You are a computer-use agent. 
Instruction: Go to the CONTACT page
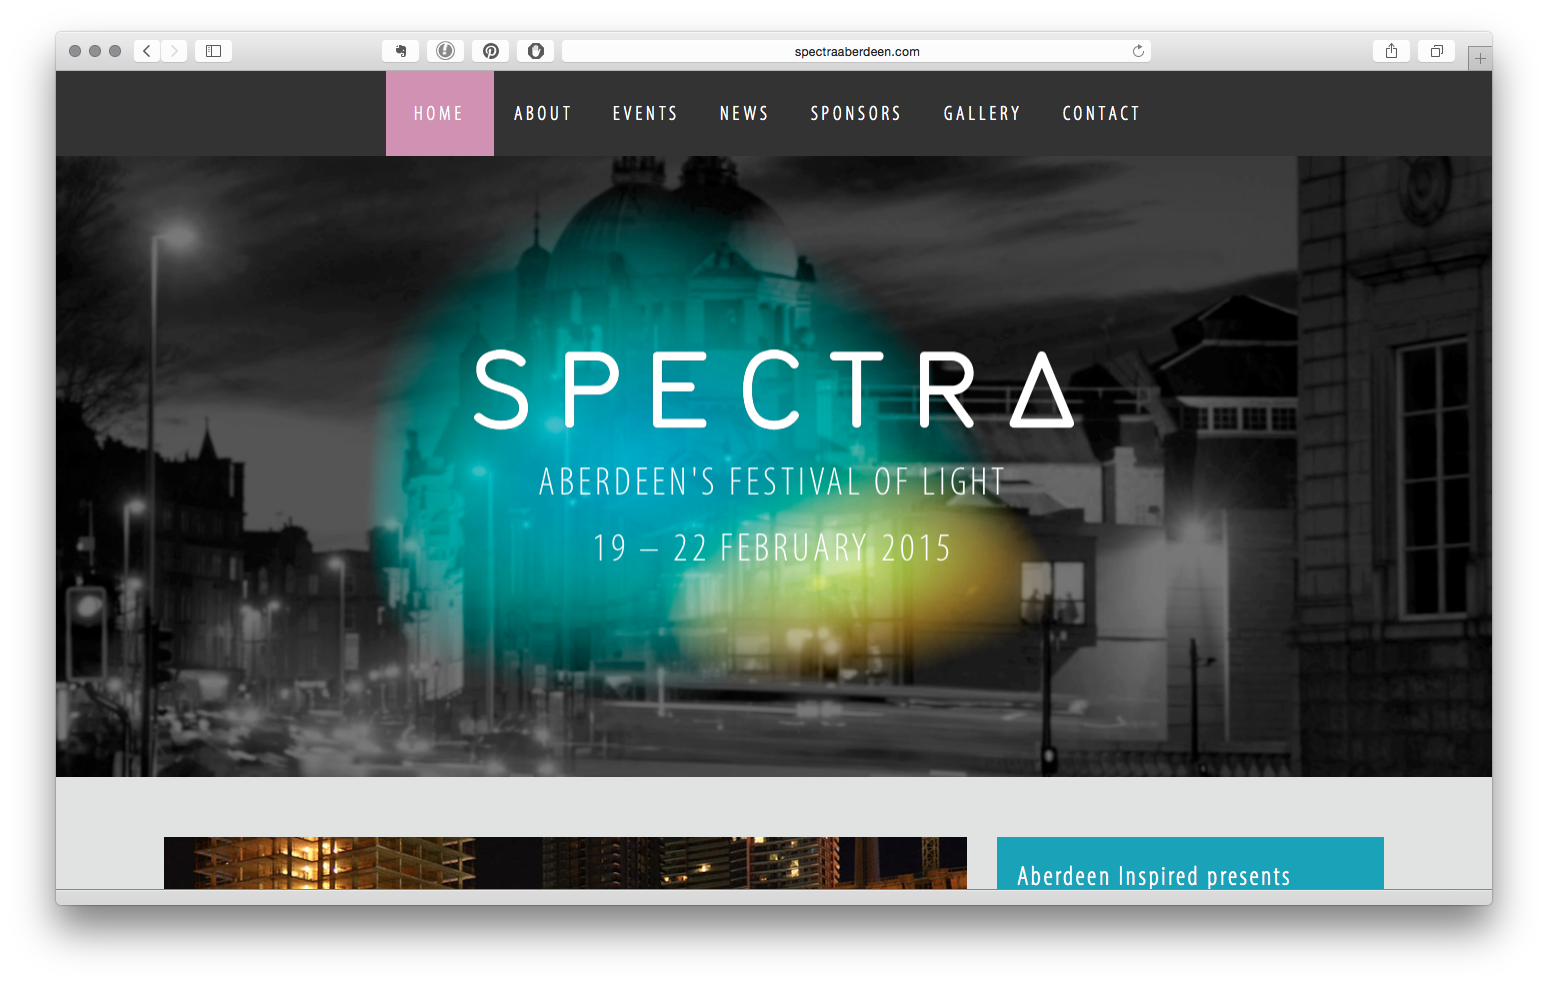tap(1101, 114)
